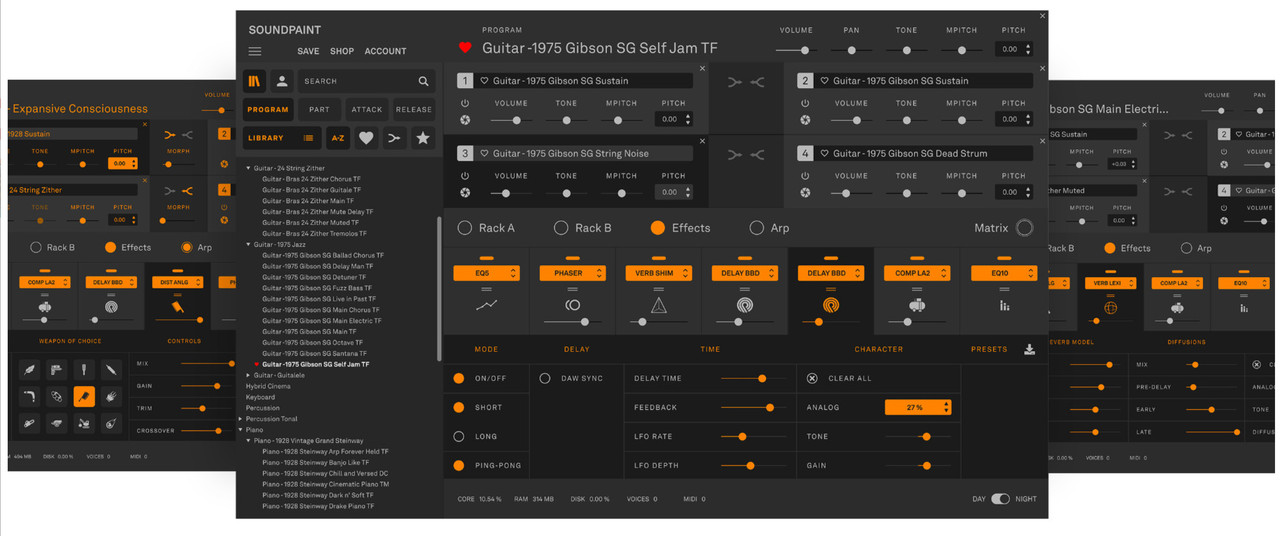Pick the selected orange weapon icon in left window
The height and width of the screenshot is (536, 1280).
coord(84,396)
